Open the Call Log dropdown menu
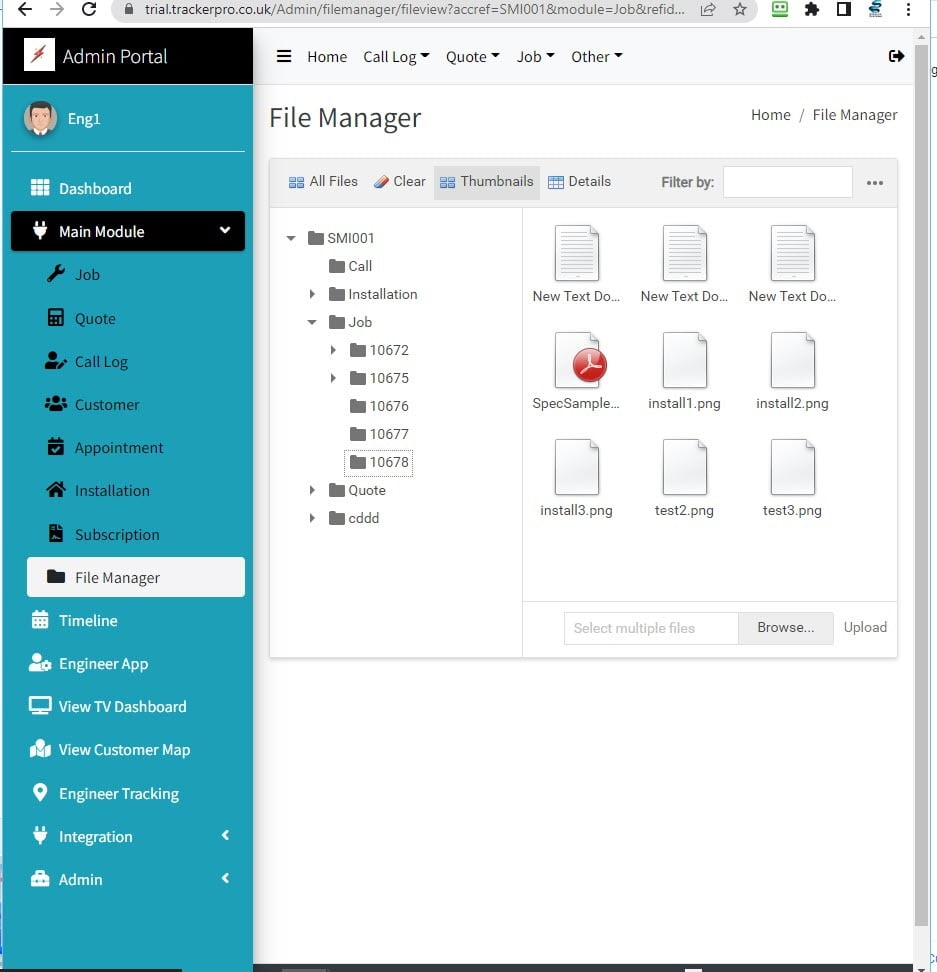 tap(396, 57)
